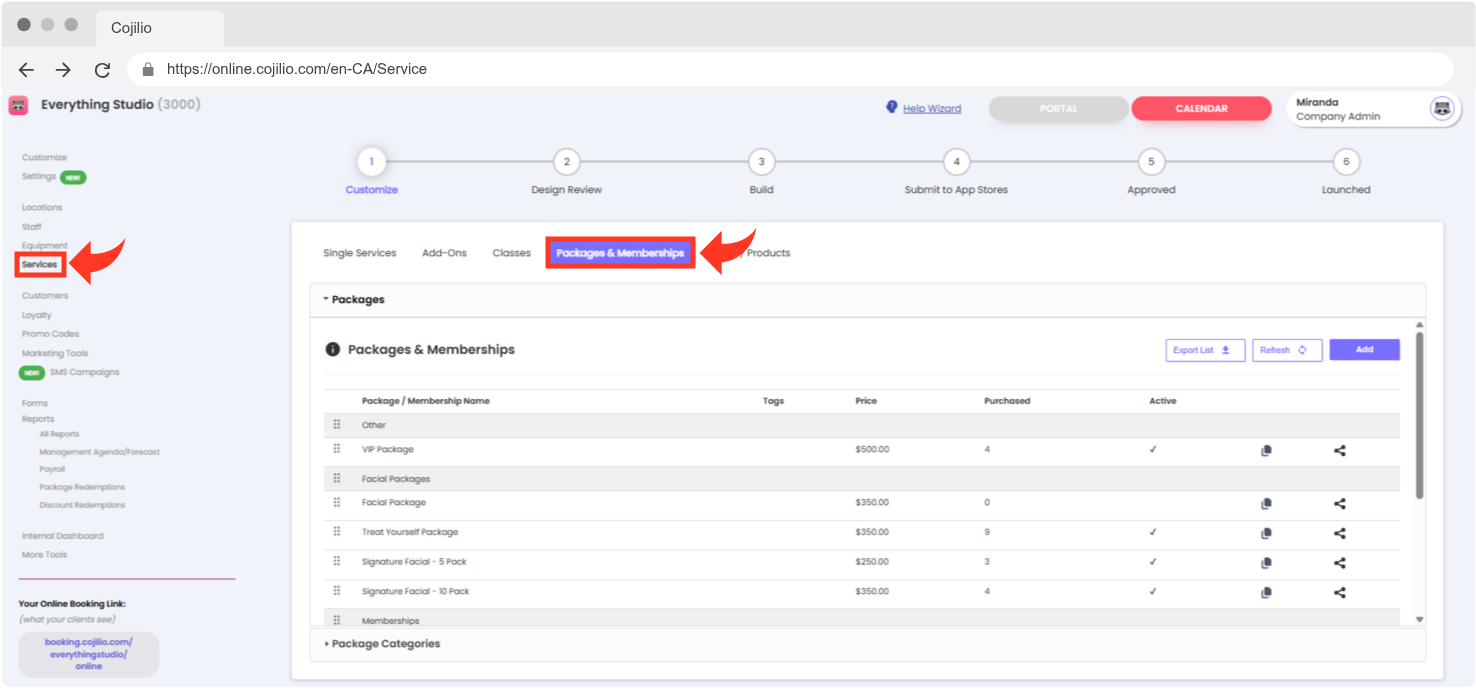Duplicate the VIP Package with copy icon
Screen dimensions: 1476x694
click(1266, 450)
